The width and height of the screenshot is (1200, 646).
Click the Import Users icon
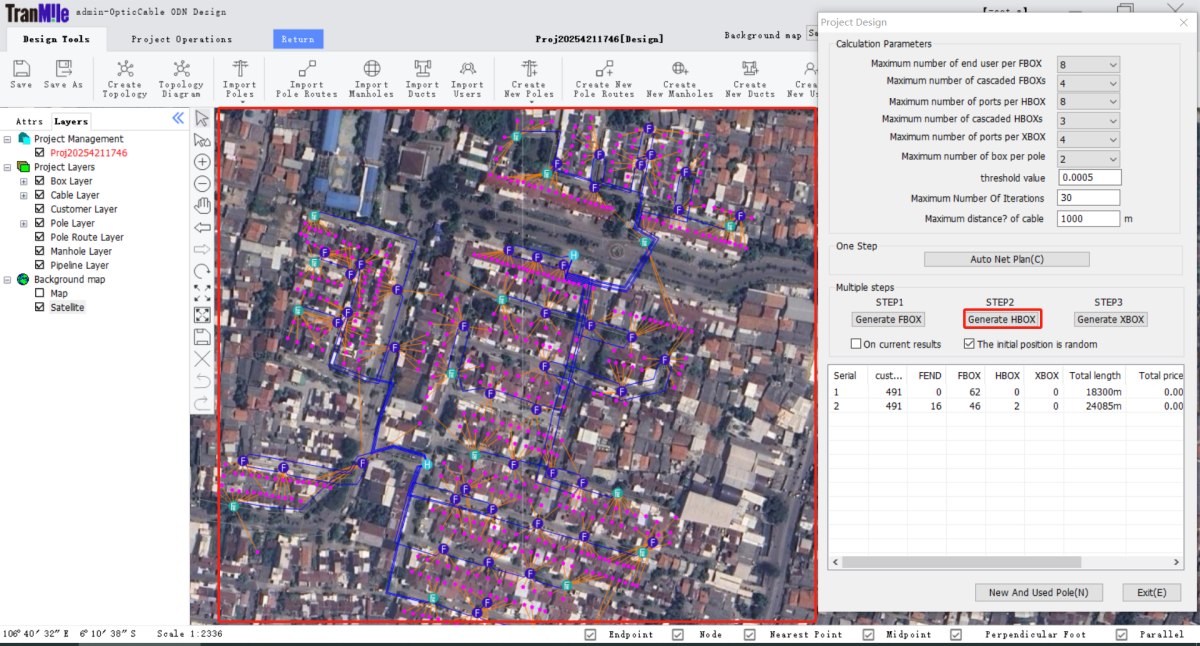[x=467, y=69]
